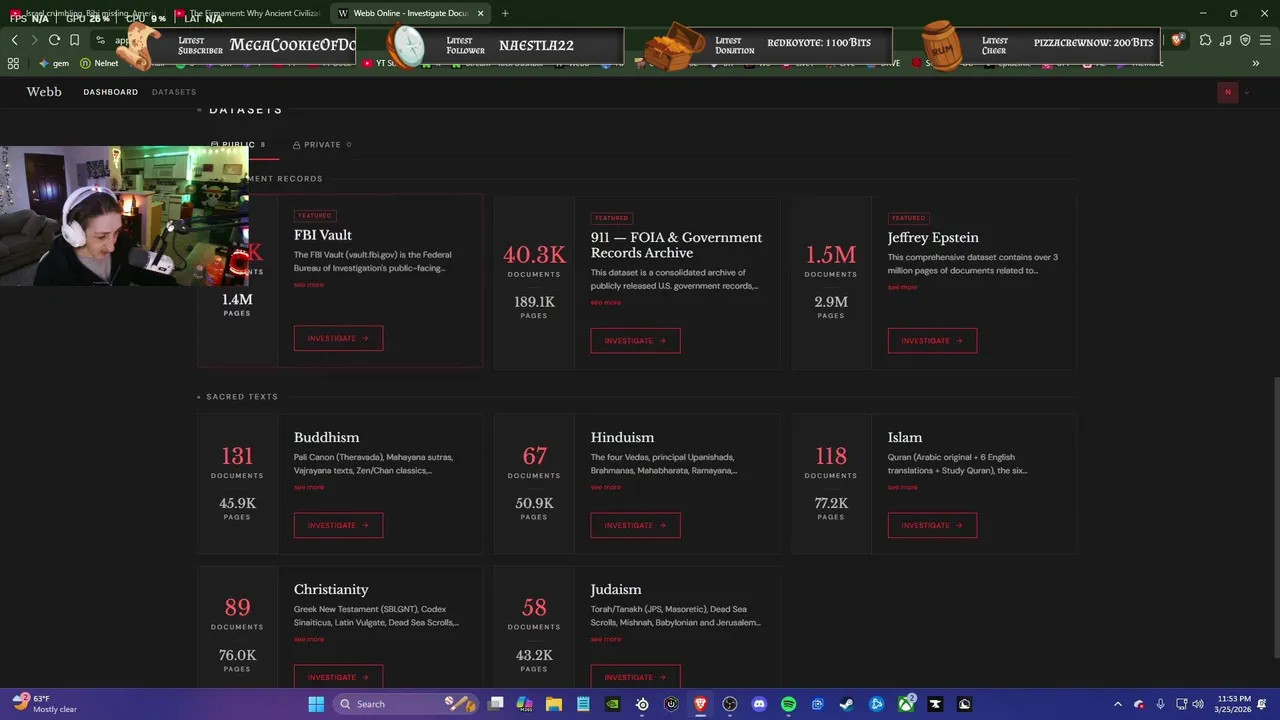Image resolution: width=1280 pixels, height=720 pixels.
Task: Expand 'see more' under Buddhism
Action: (309, 487)
